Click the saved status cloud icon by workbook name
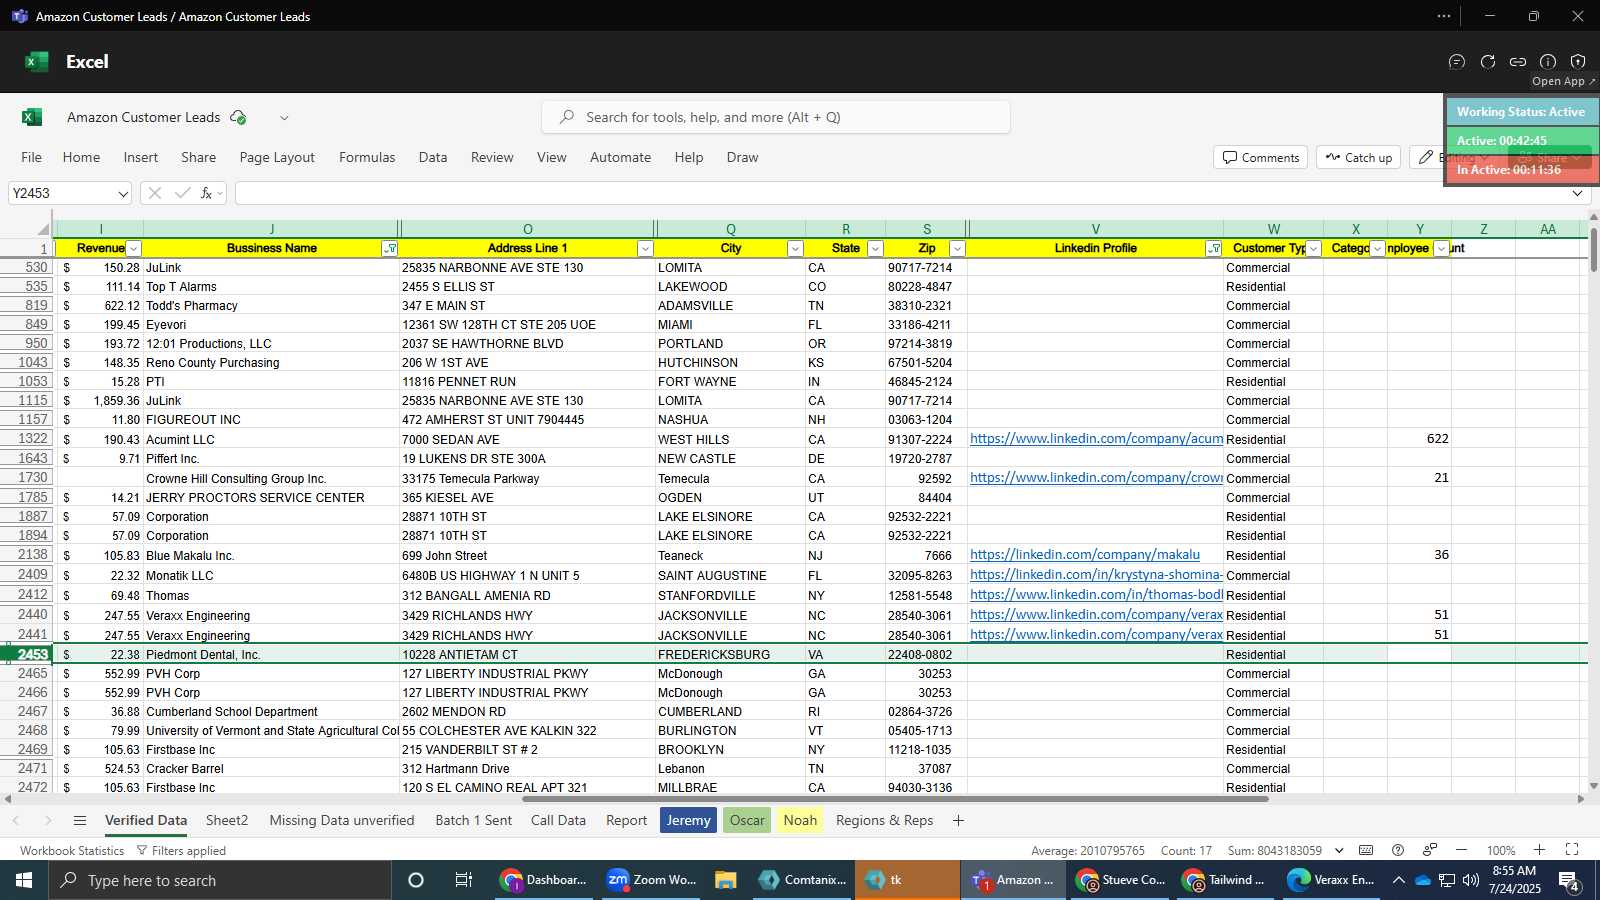This screenshot has width=1600, height=900. (238, 117)
